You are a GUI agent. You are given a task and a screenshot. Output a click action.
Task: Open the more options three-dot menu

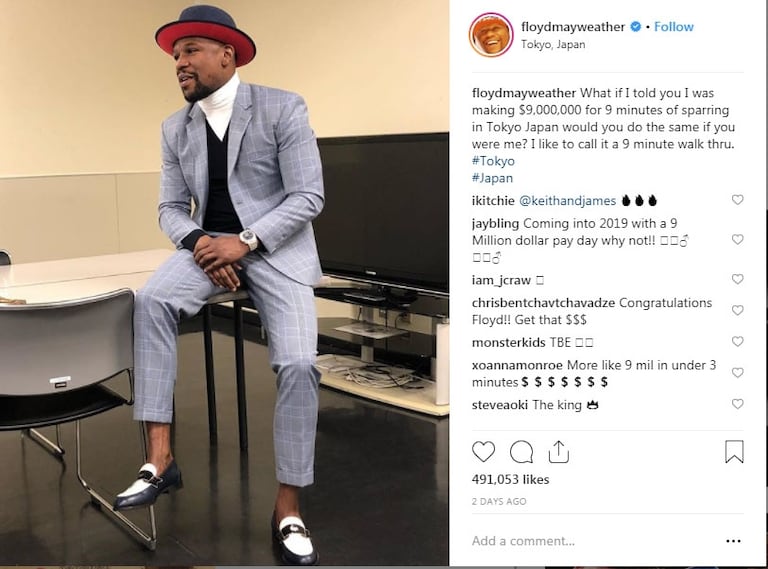(733, 541)
